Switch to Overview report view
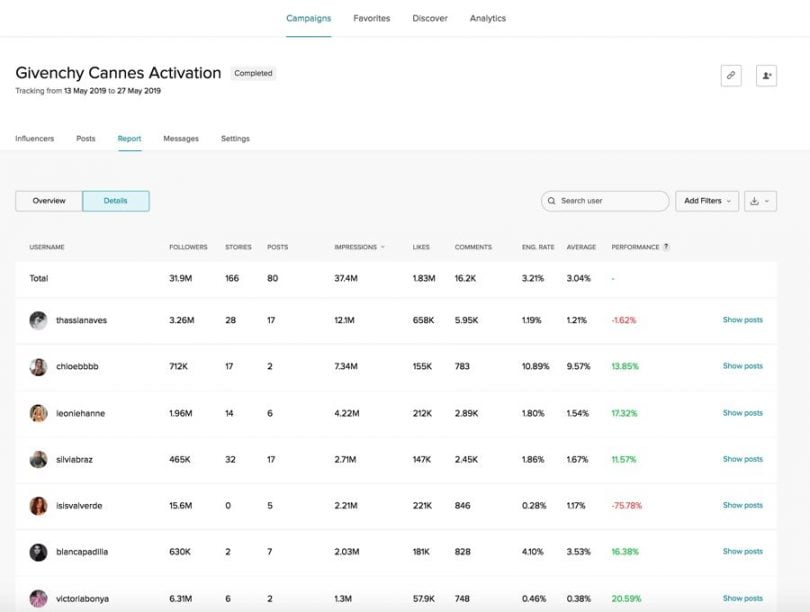 point(49,201)
